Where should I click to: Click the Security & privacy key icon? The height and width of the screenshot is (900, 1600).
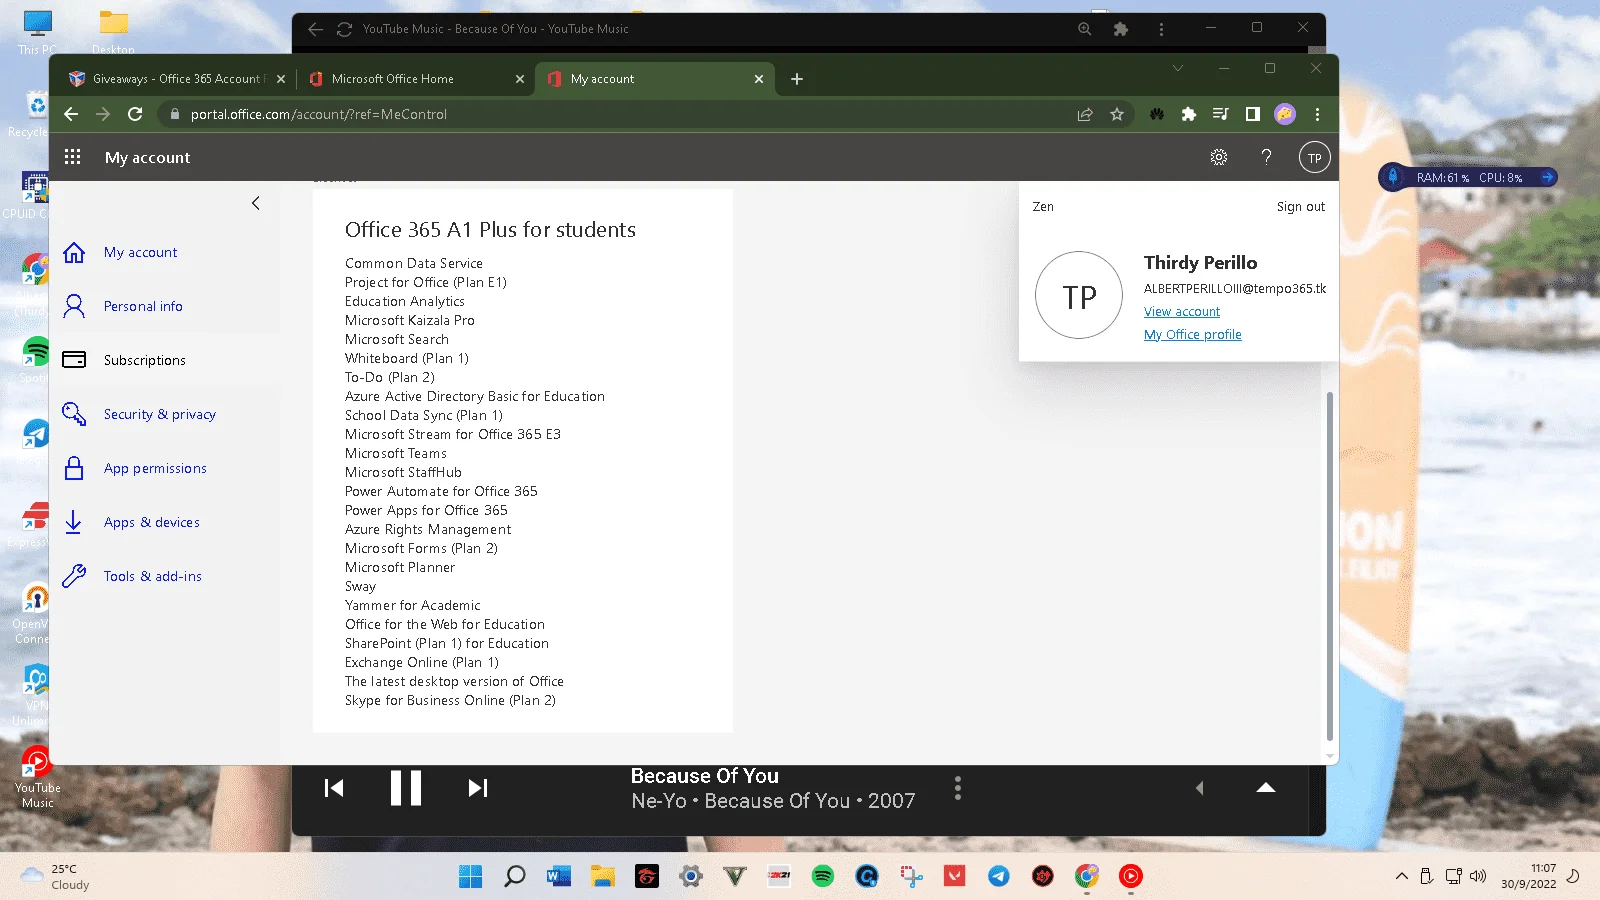(x=74, y=414)
